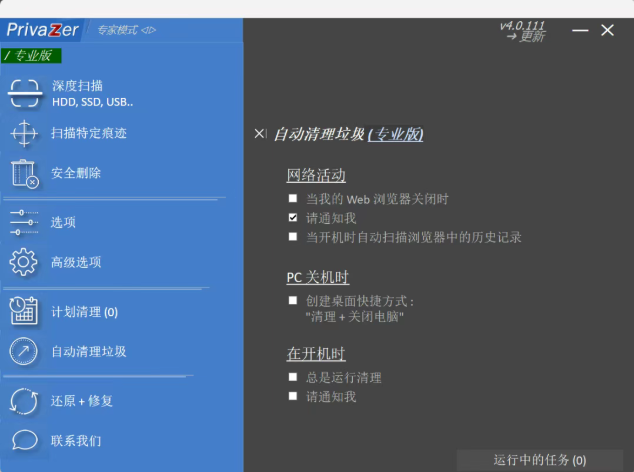Open the (专业版) link in the heading
The height and width of the screenshot is (472, 634).
pos(395,134)
